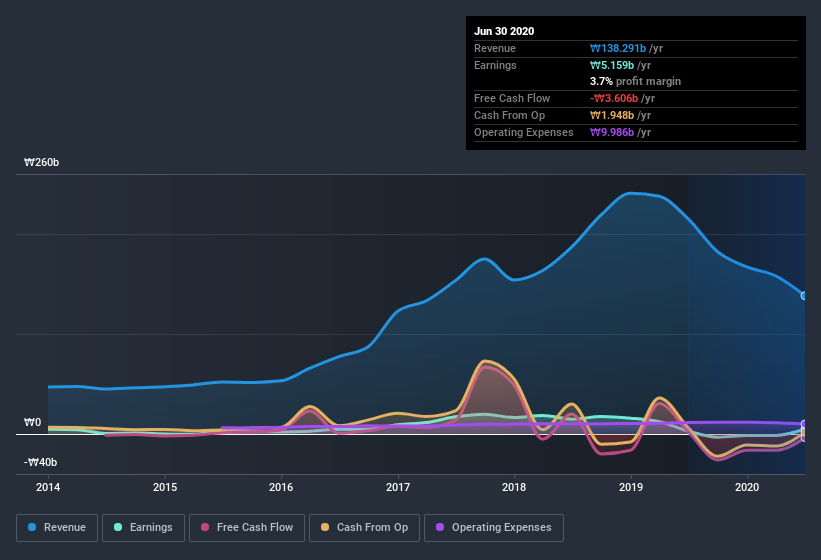Click the 2015 x-axis label

(165, 487)
